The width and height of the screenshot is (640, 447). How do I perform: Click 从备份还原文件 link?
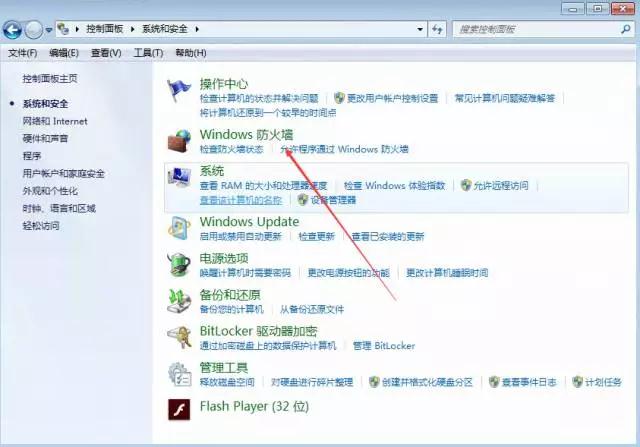click(312, 309)
